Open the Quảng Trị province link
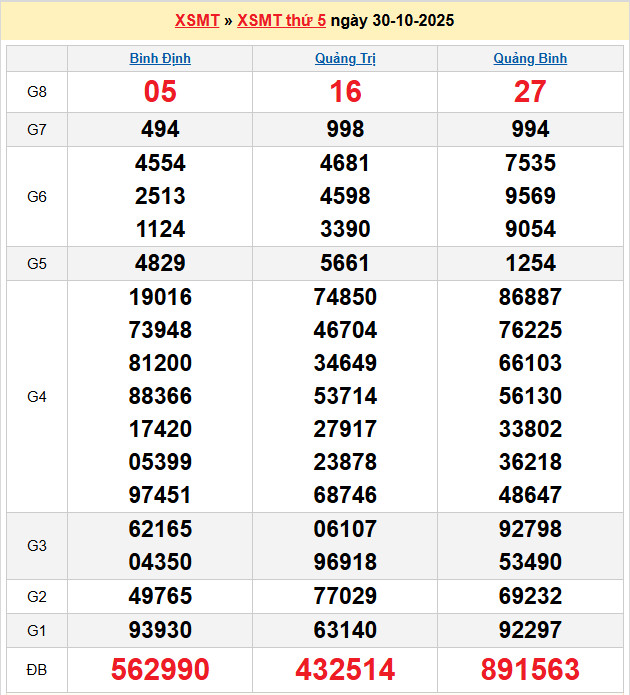Screen dimensions: 630x695 pos(345,58)
